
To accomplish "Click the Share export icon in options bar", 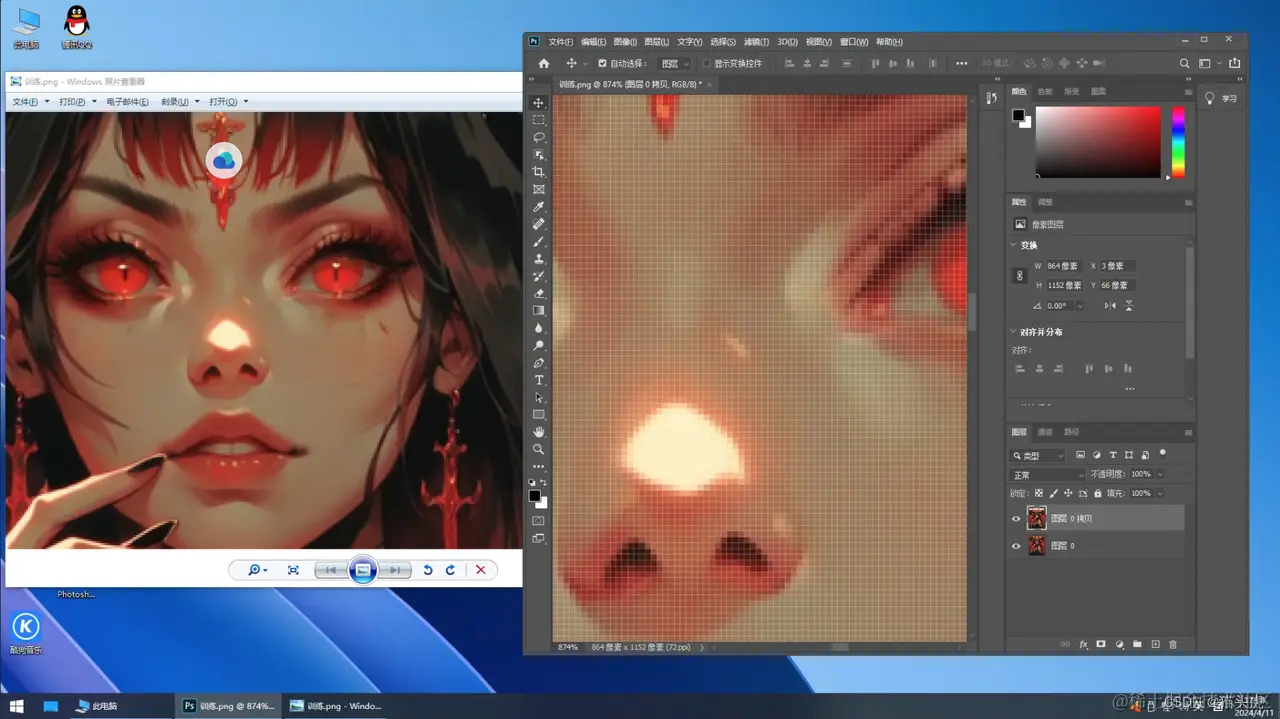I will click(1235, 63).
